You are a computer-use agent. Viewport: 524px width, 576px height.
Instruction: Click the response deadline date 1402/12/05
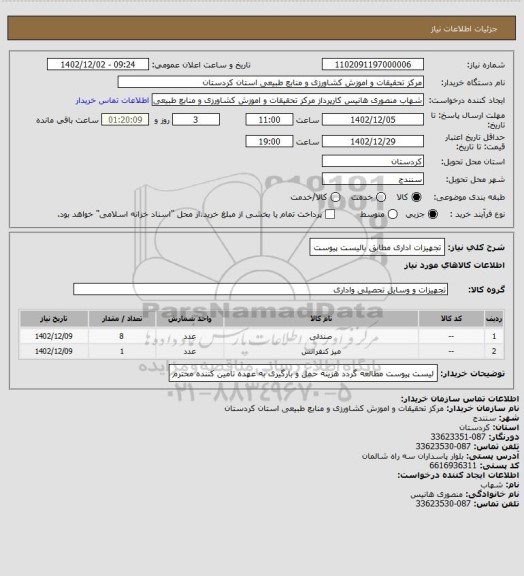(373, 120)
